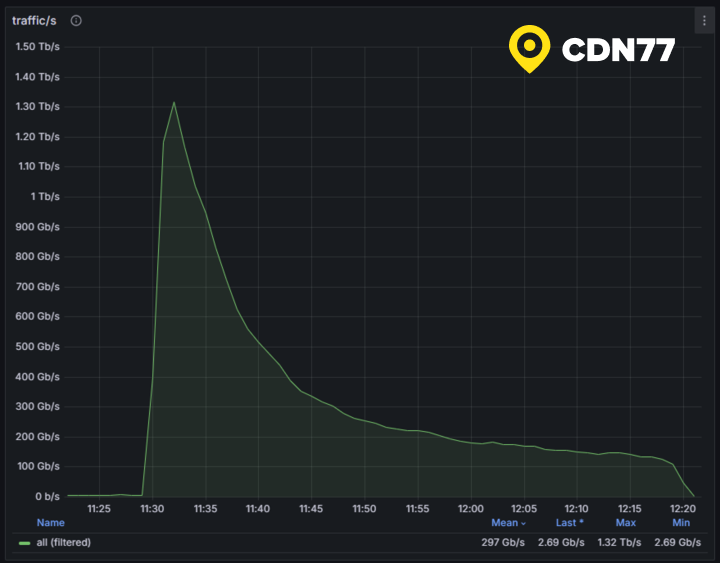Sort legend by Last * column
Image resolution: width=720 pixels, height=563 pixels.
click(x=569, y=523)
